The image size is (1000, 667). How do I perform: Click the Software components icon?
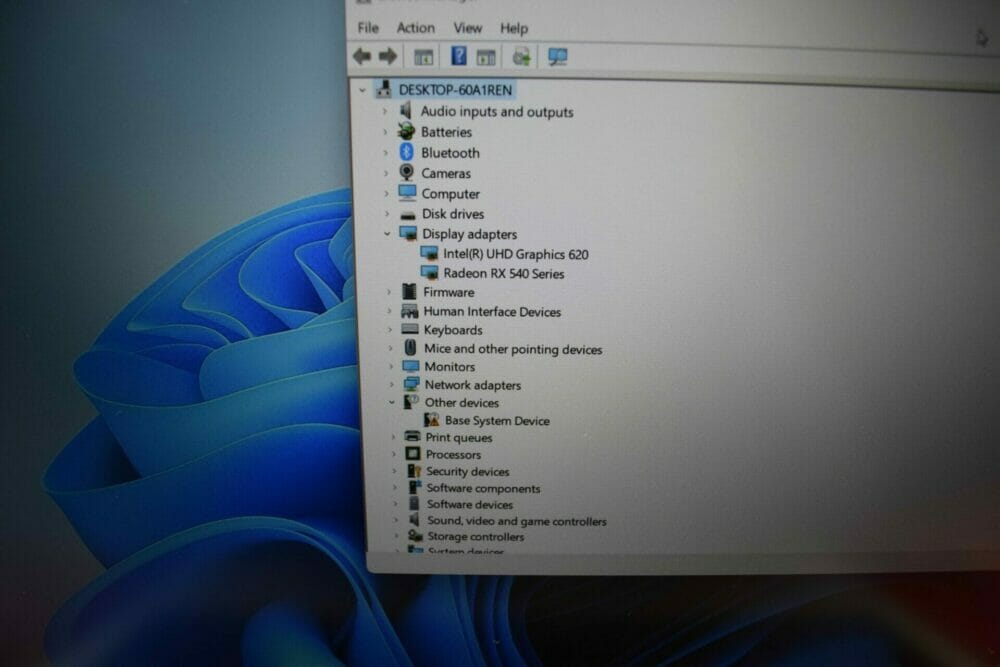coord(415,487)
